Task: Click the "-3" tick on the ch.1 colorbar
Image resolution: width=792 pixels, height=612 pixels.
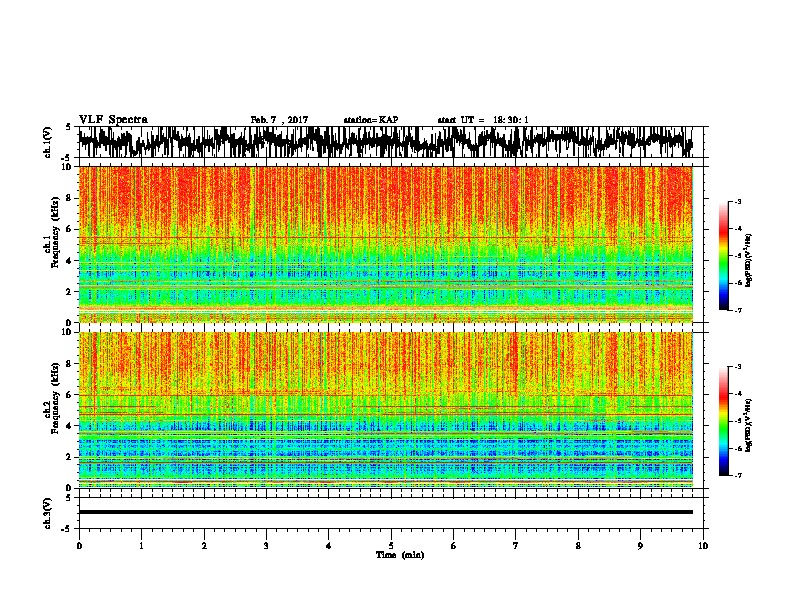Action: pos(738,202)
